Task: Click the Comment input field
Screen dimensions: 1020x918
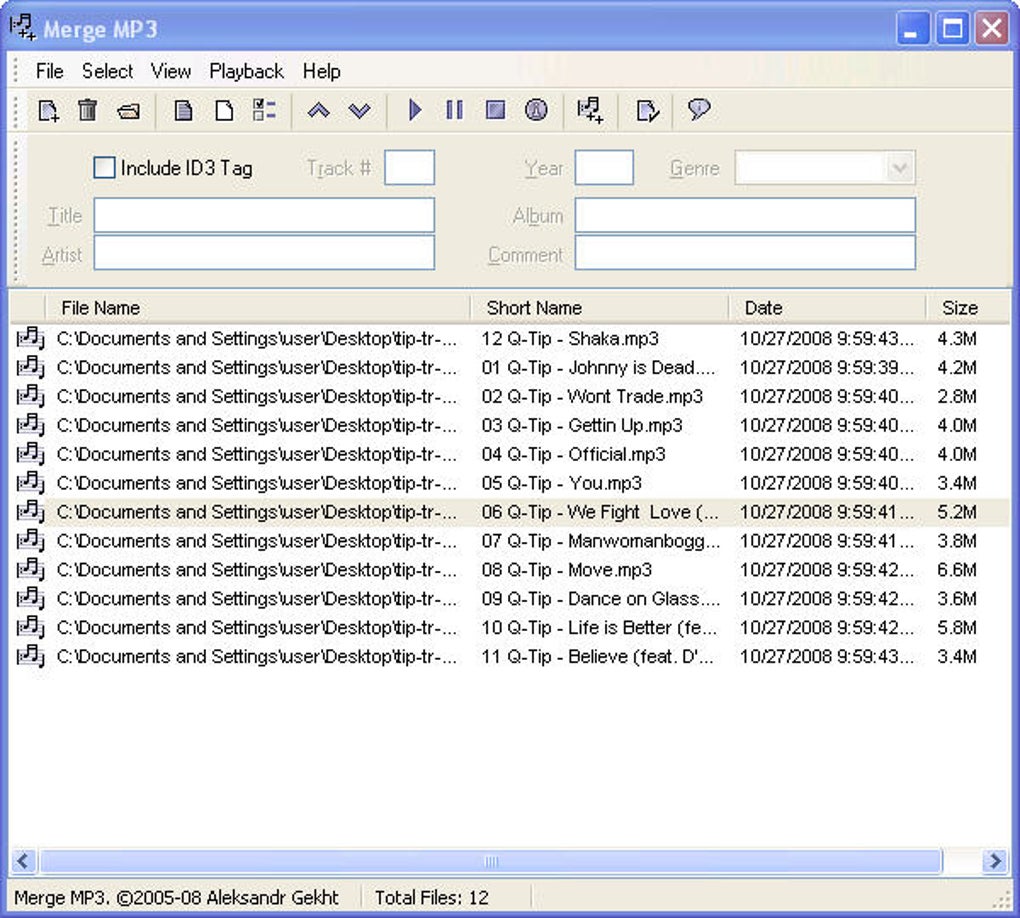Action: click(x=745, y=252)
